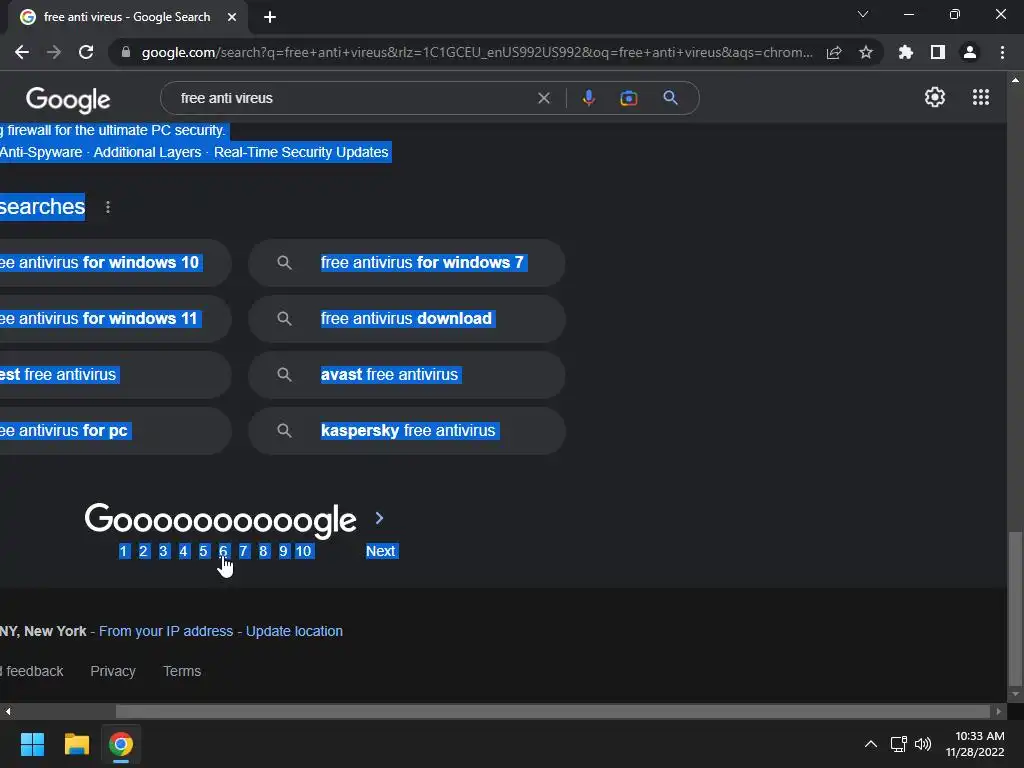Go to results page 7
The width and height of the screenshot is (1024, 768).
tap(244, 551)
